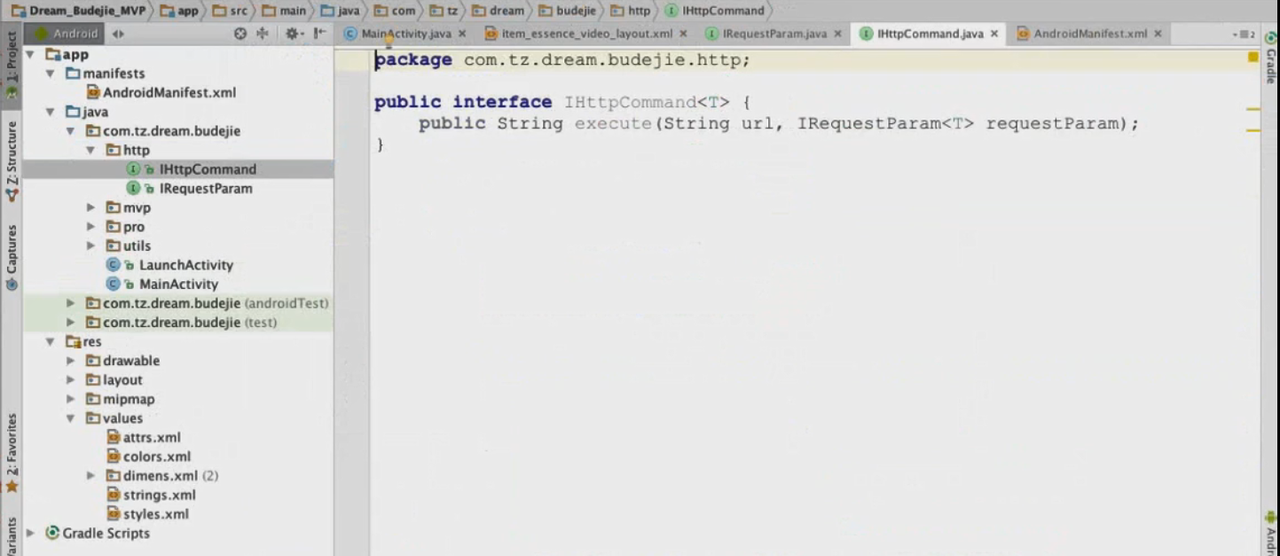The height and width of the screenshot is (556, 1280).
Task: Collapse the java folder node
Action: pyautogui.click(x=50, y=111)
